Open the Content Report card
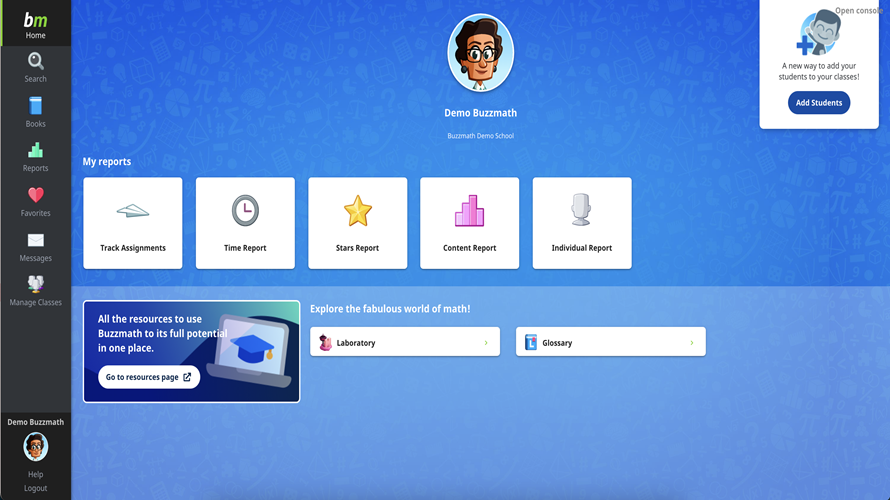 469,223
